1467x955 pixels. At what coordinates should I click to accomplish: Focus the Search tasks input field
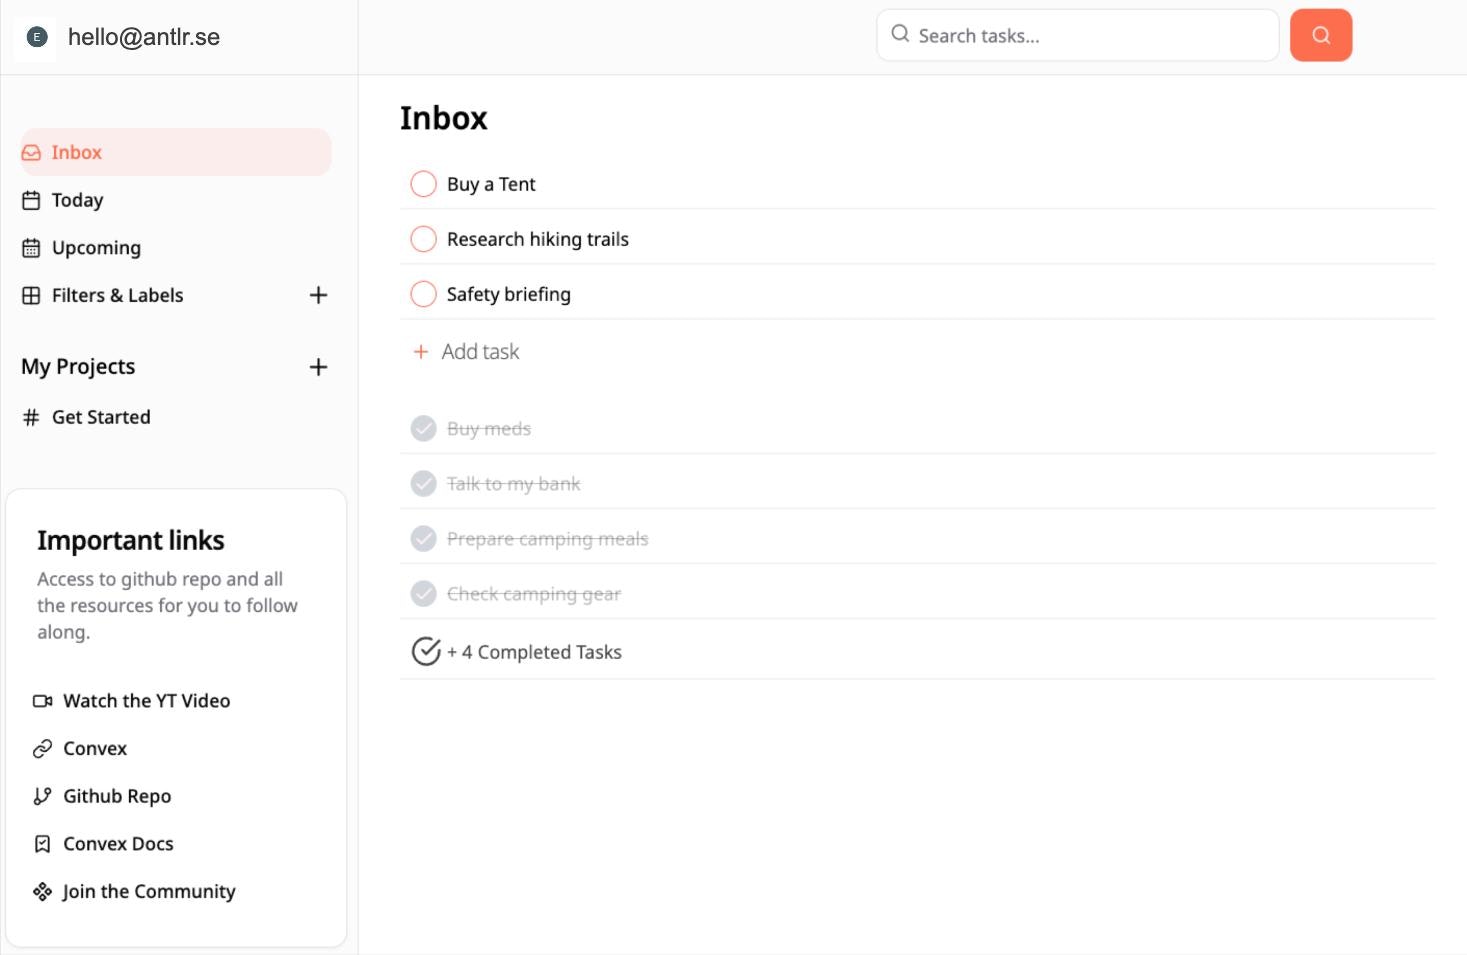(1077, 35)
